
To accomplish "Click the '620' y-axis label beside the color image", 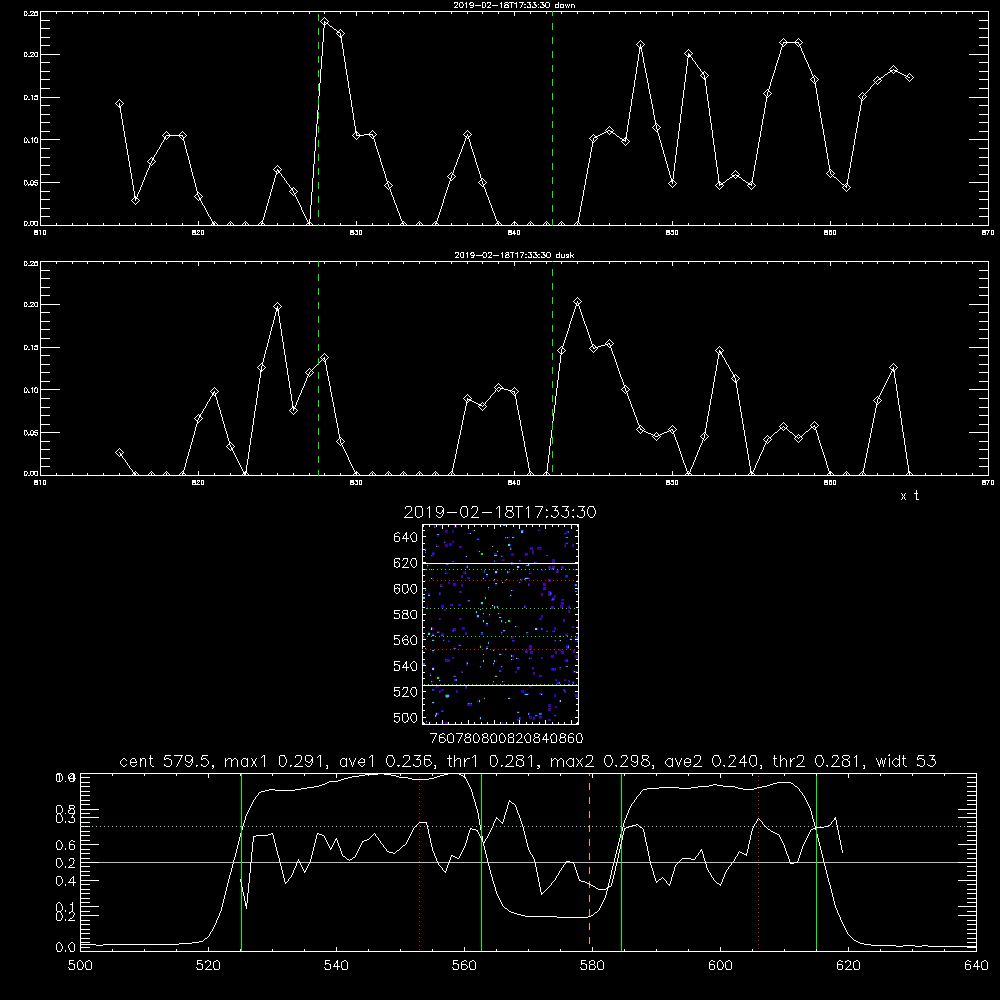I will click(406, 563).
